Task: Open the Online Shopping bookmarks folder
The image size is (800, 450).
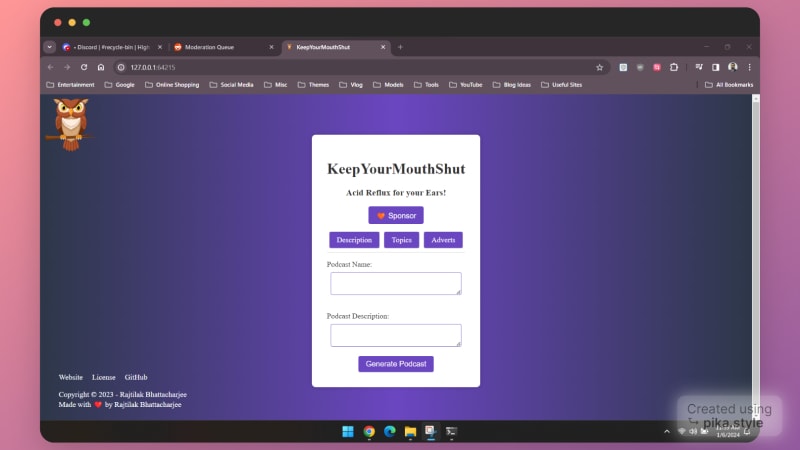Action: [x=170, y=85]
